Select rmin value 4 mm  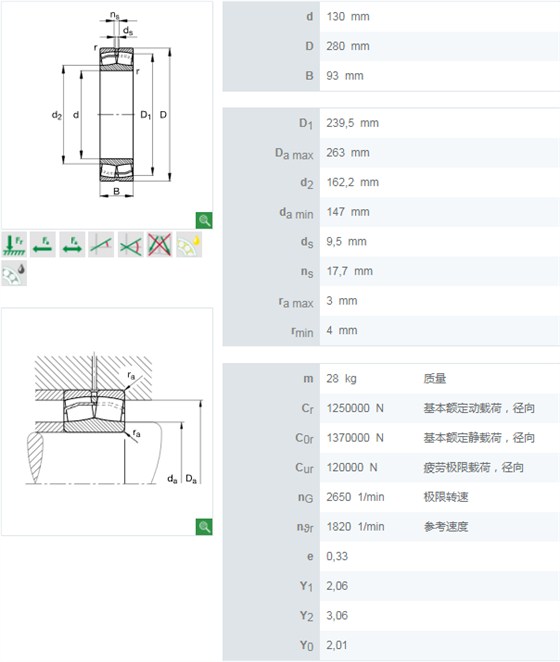click(342, 330)
